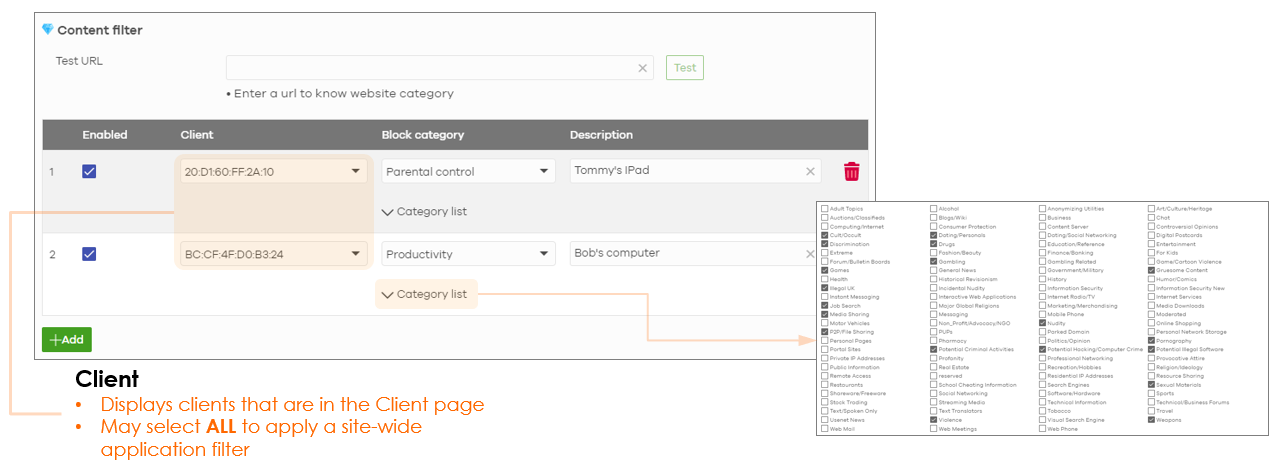
Task: Expand Category list under Parental control rule
Action: pos(424,212)
